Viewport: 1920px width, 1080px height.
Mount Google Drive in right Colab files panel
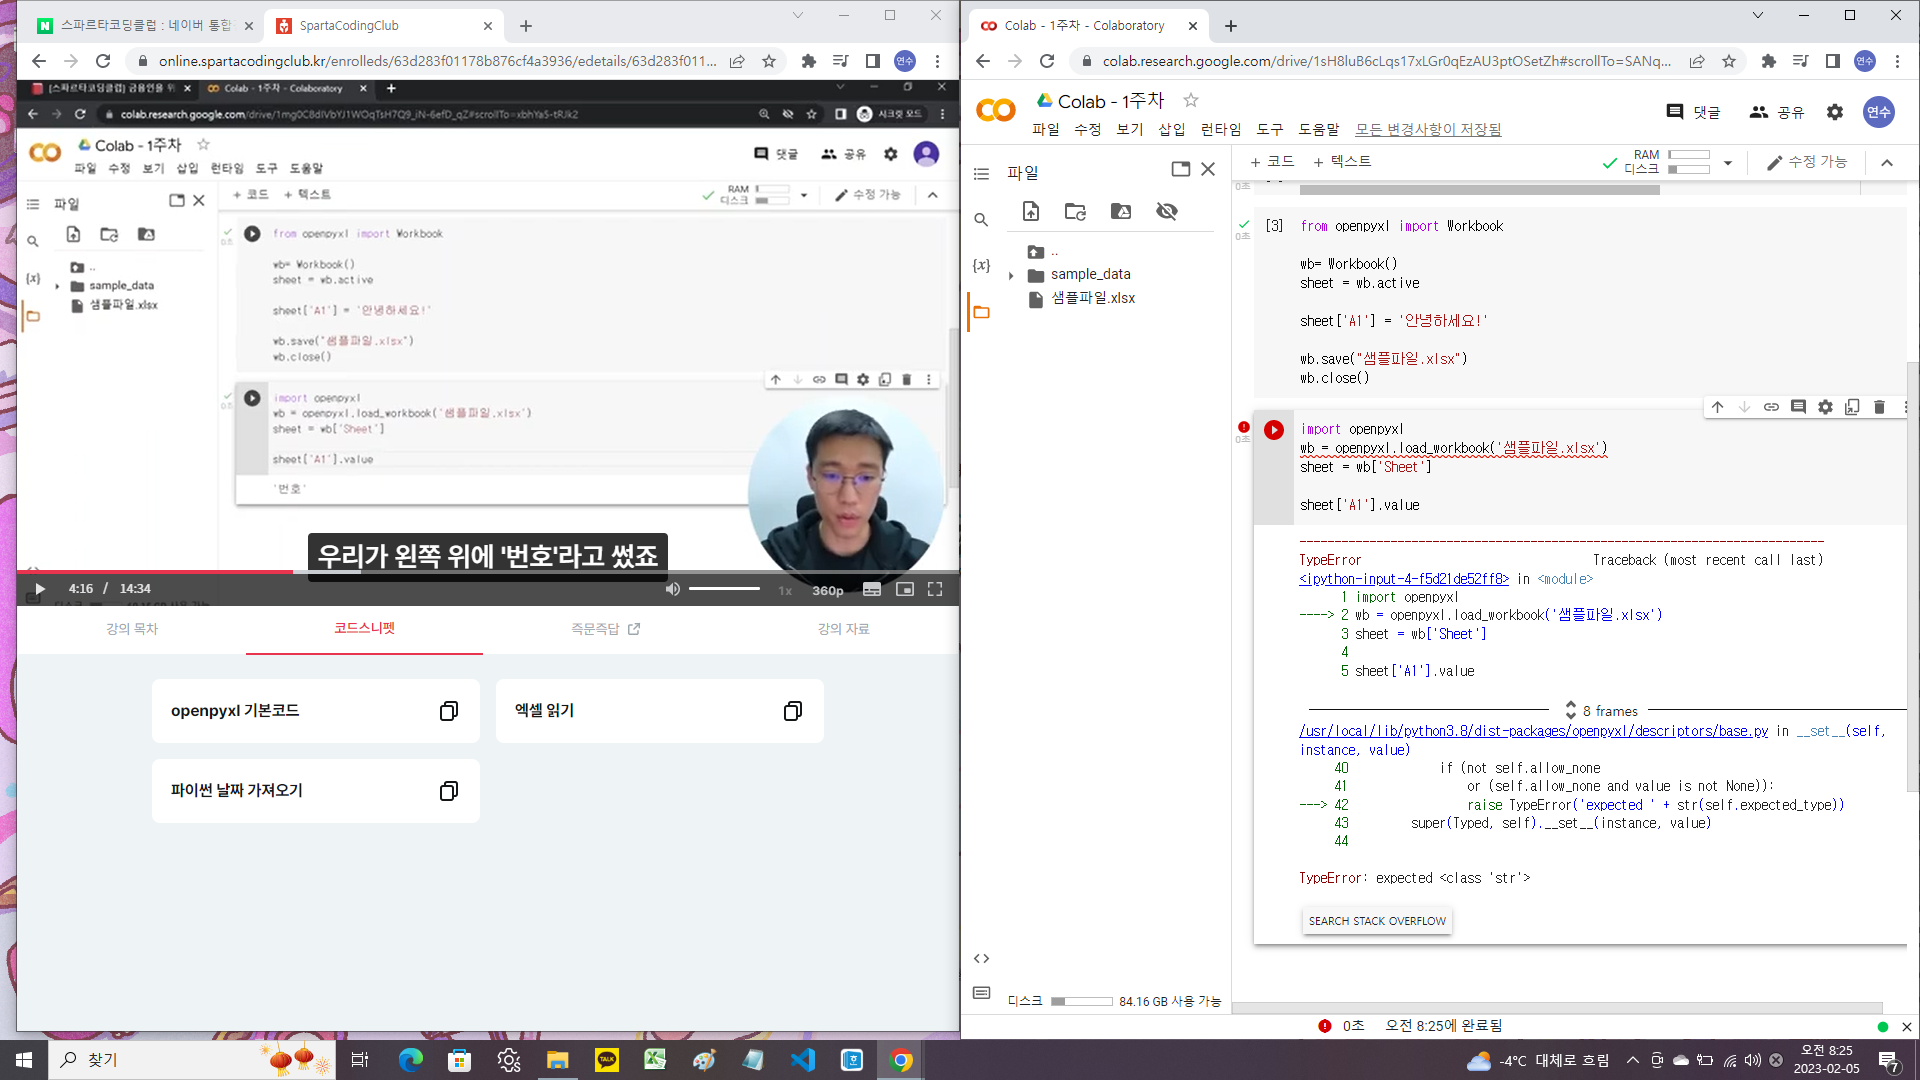(1121, 211)
